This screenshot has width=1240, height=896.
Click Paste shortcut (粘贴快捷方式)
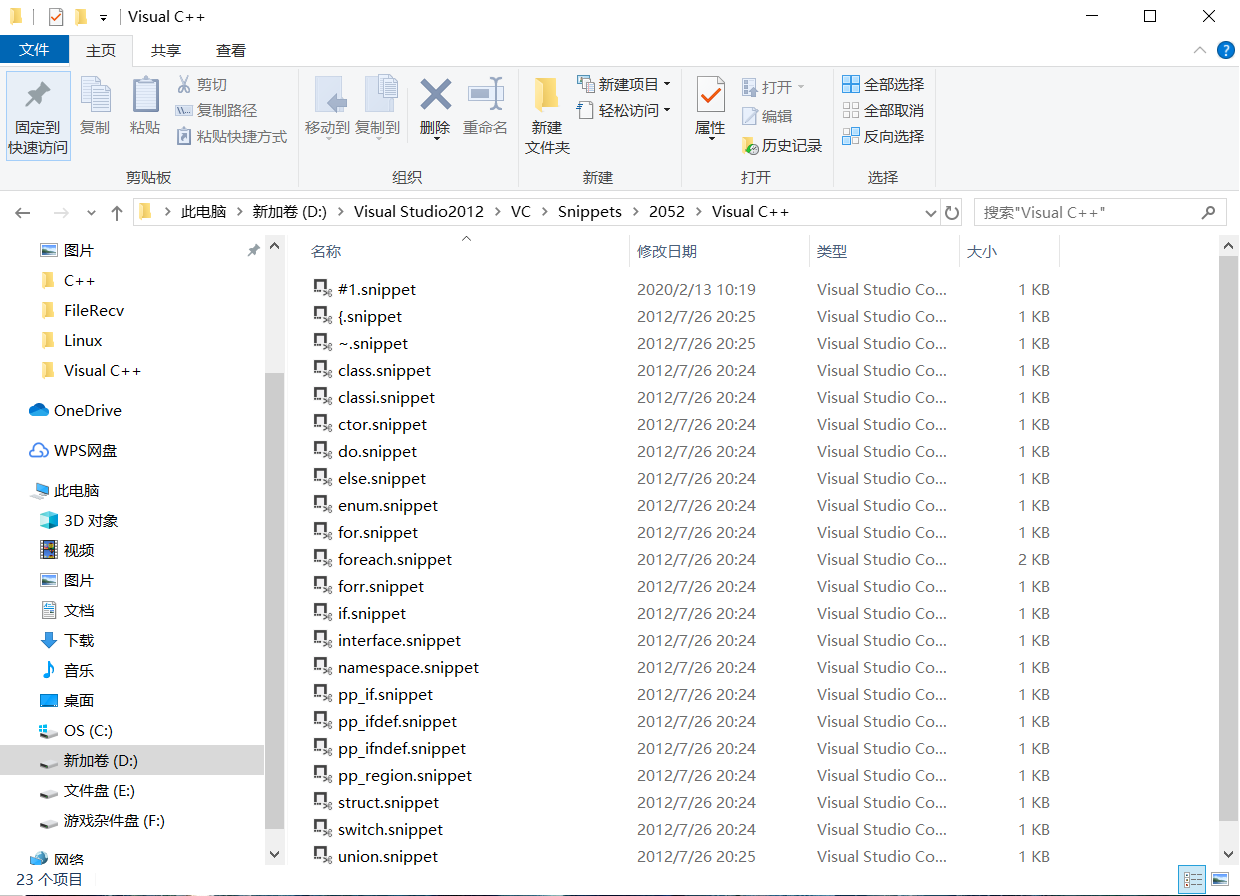[231, 137]
